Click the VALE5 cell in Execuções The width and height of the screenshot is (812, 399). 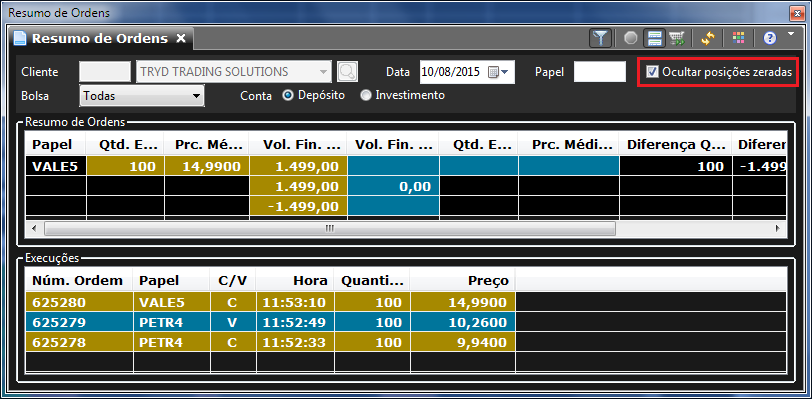(x=171, y=303)
